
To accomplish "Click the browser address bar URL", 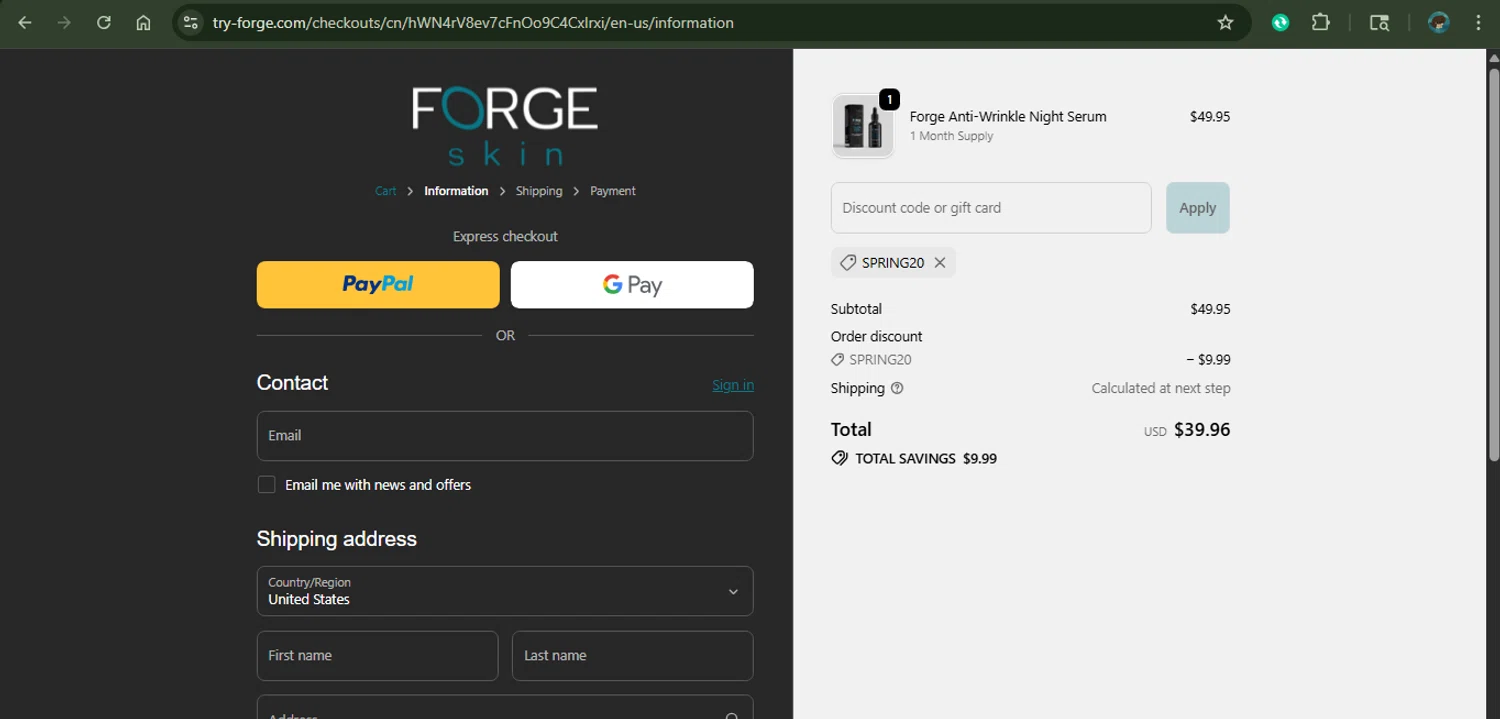I will tap(473, 22).
